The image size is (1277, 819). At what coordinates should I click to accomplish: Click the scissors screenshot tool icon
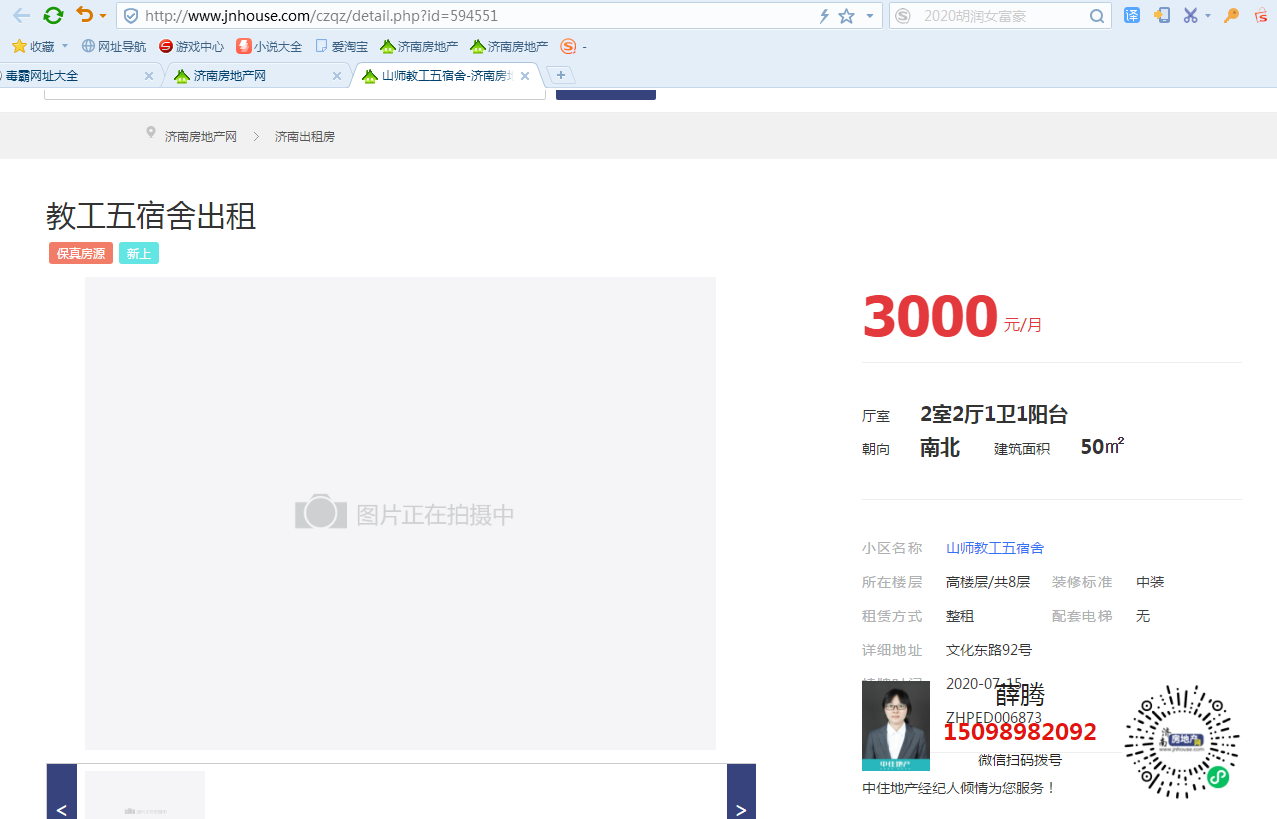(1190, 15)
